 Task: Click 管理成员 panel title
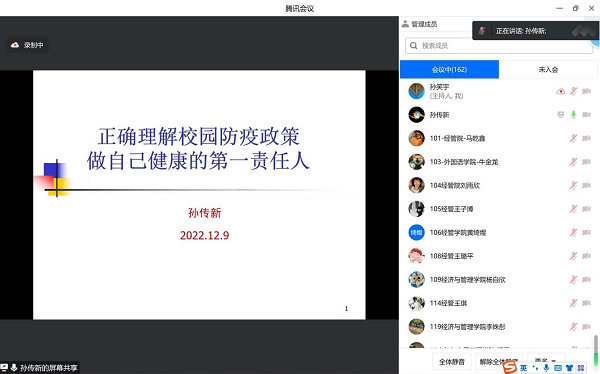[x=424, y=24]
